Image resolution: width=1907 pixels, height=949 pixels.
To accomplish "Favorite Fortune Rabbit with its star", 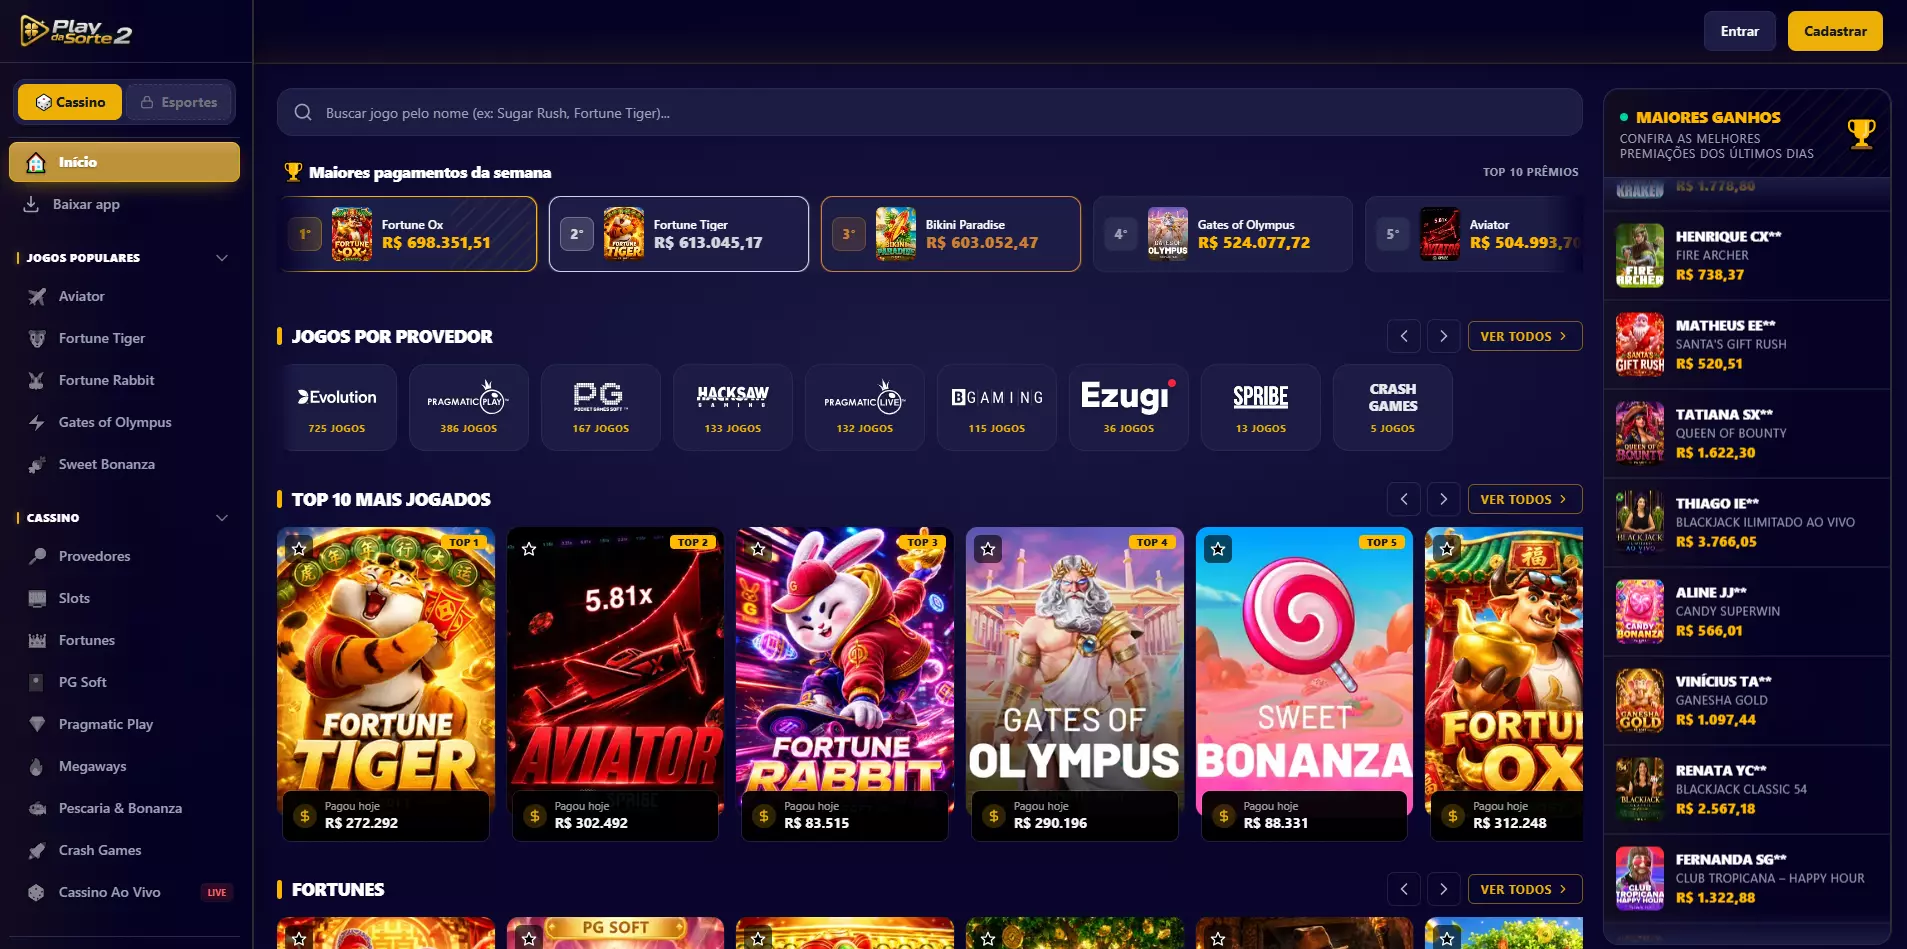I will pos(758,548).
